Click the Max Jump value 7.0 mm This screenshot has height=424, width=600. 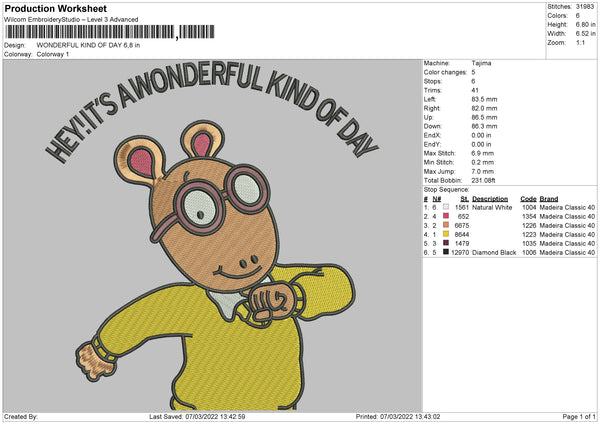click(483, 171)
